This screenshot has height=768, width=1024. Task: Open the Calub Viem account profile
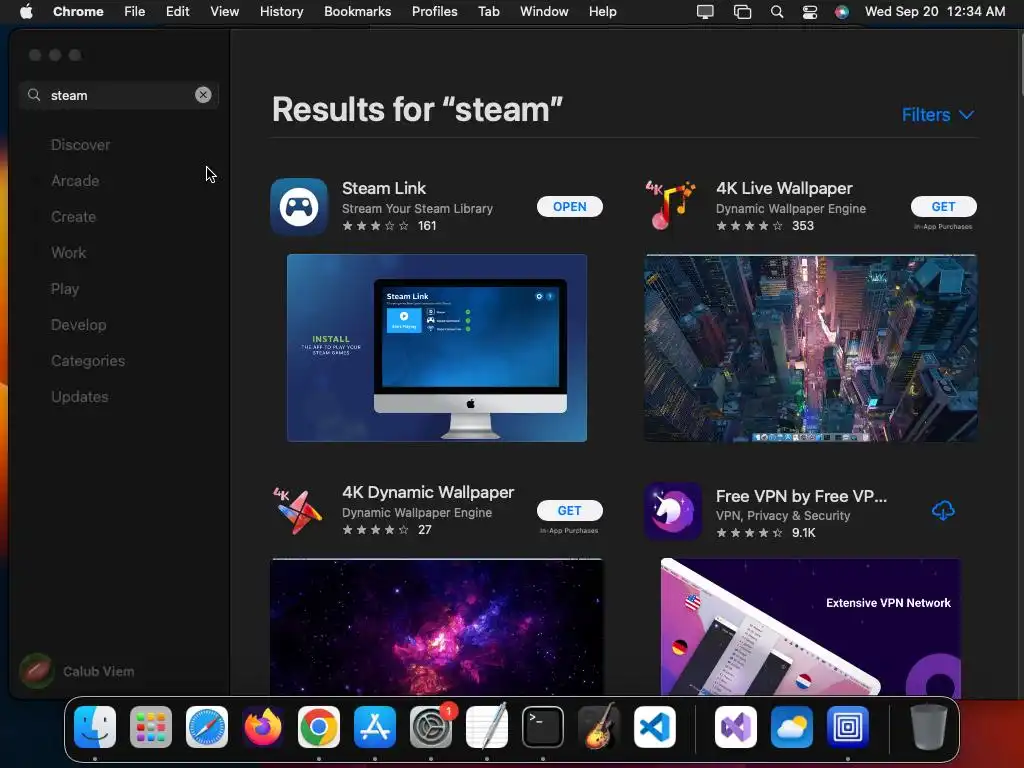point(77,671)
